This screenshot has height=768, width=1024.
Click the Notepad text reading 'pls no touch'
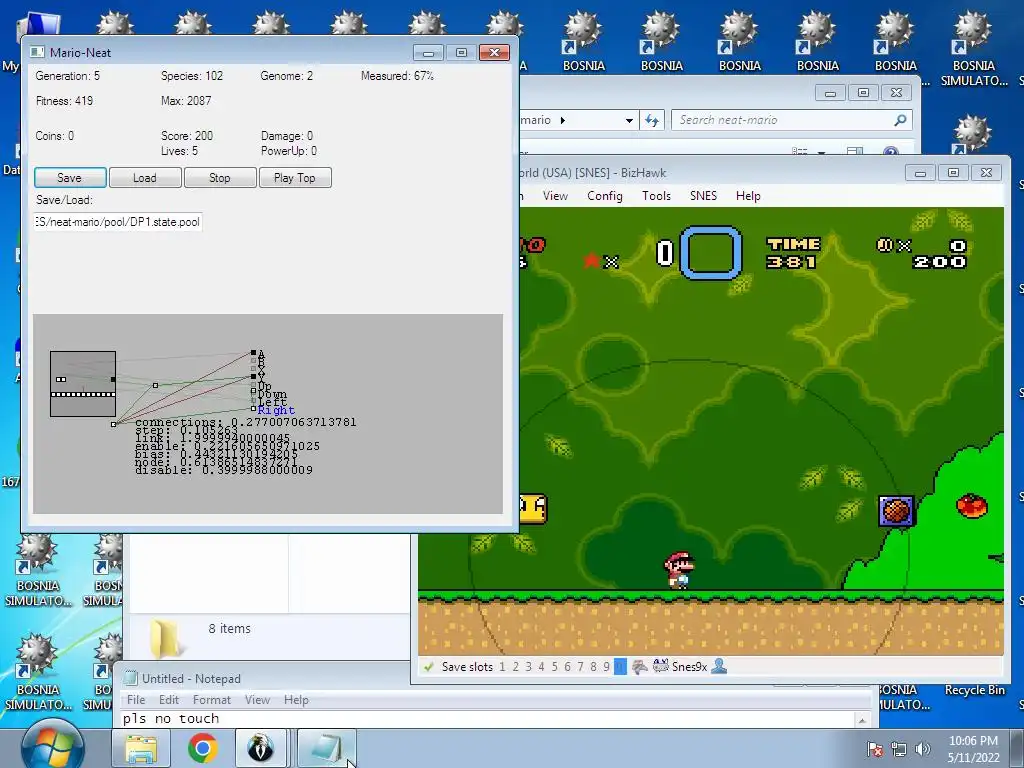[x=171, y=718]
